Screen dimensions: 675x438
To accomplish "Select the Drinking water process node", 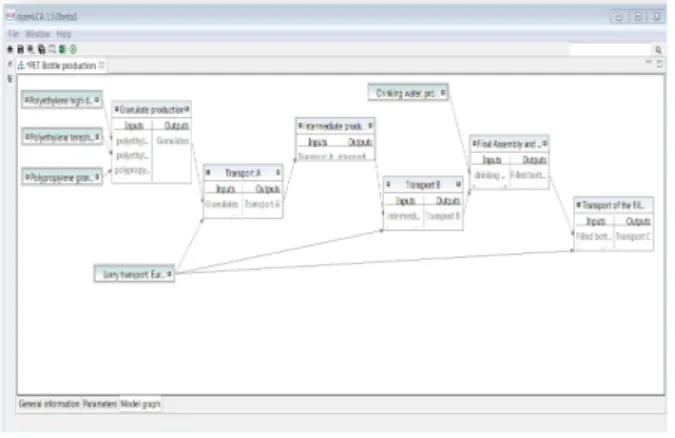I will [408, 93].
